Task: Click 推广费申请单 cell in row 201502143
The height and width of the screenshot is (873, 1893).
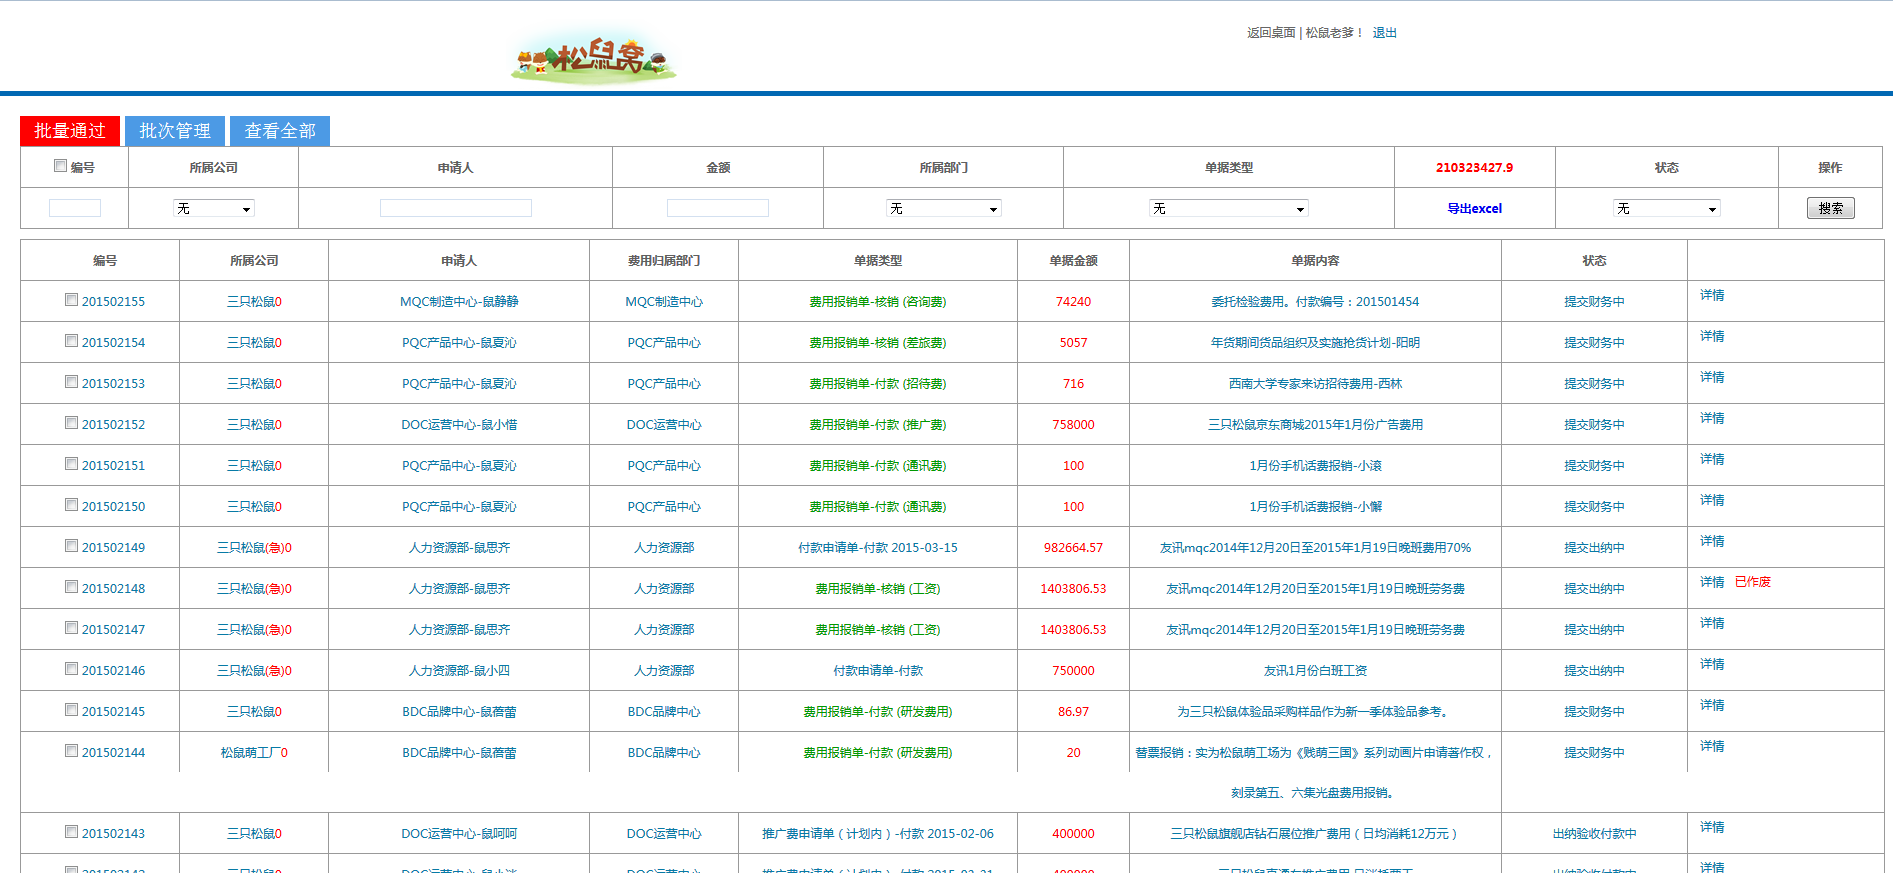Action: click(878, 834)
